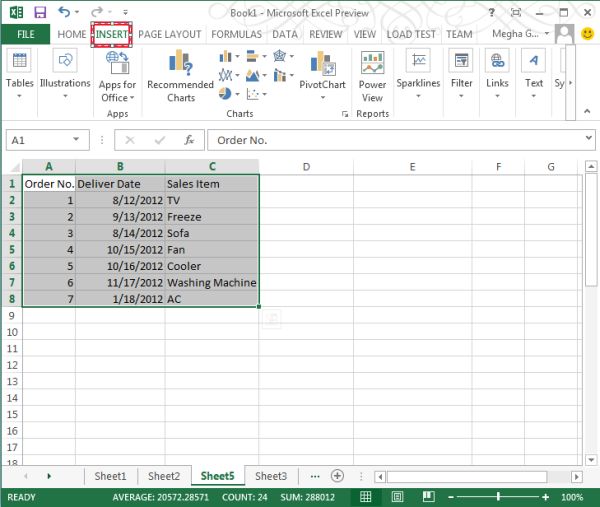Click cell containing Washing Machine

[x=212, y=282]
